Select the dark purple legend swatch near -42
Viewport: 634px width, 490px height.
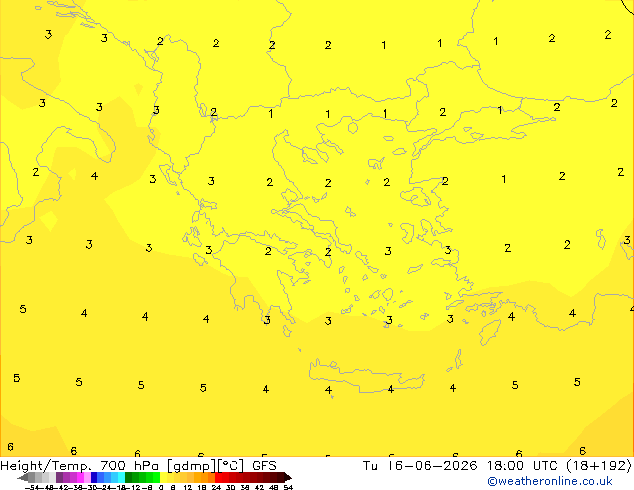(59, 477)
